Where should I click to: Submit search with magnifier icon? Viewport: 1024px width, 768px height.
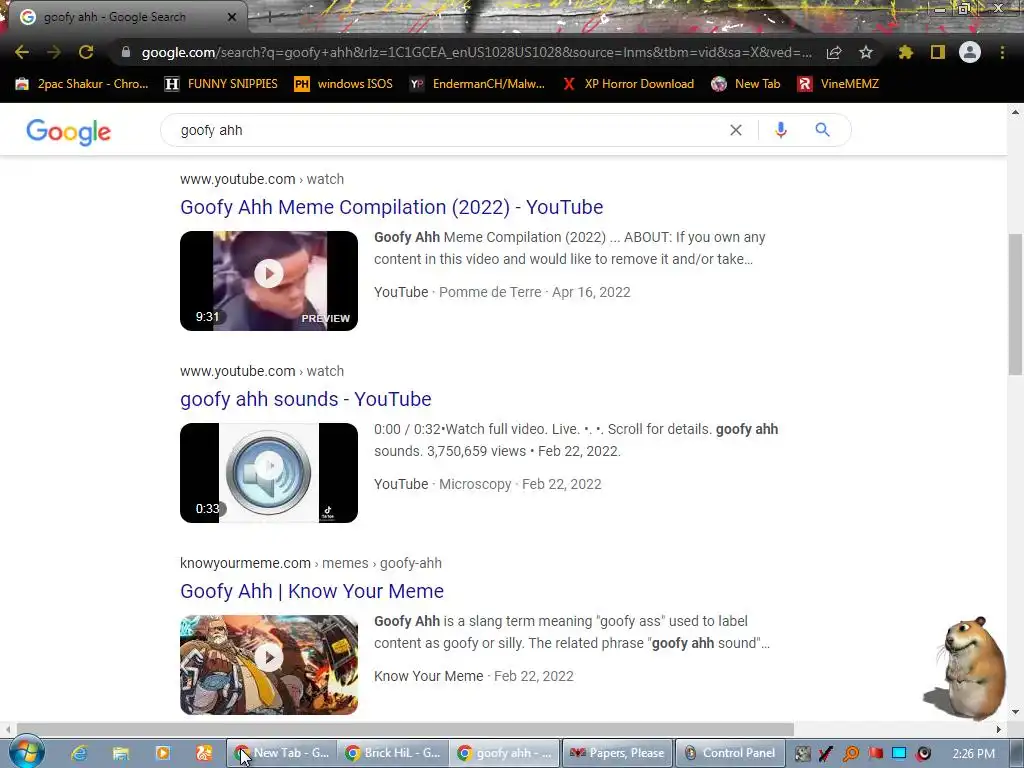tap(822, 130)
